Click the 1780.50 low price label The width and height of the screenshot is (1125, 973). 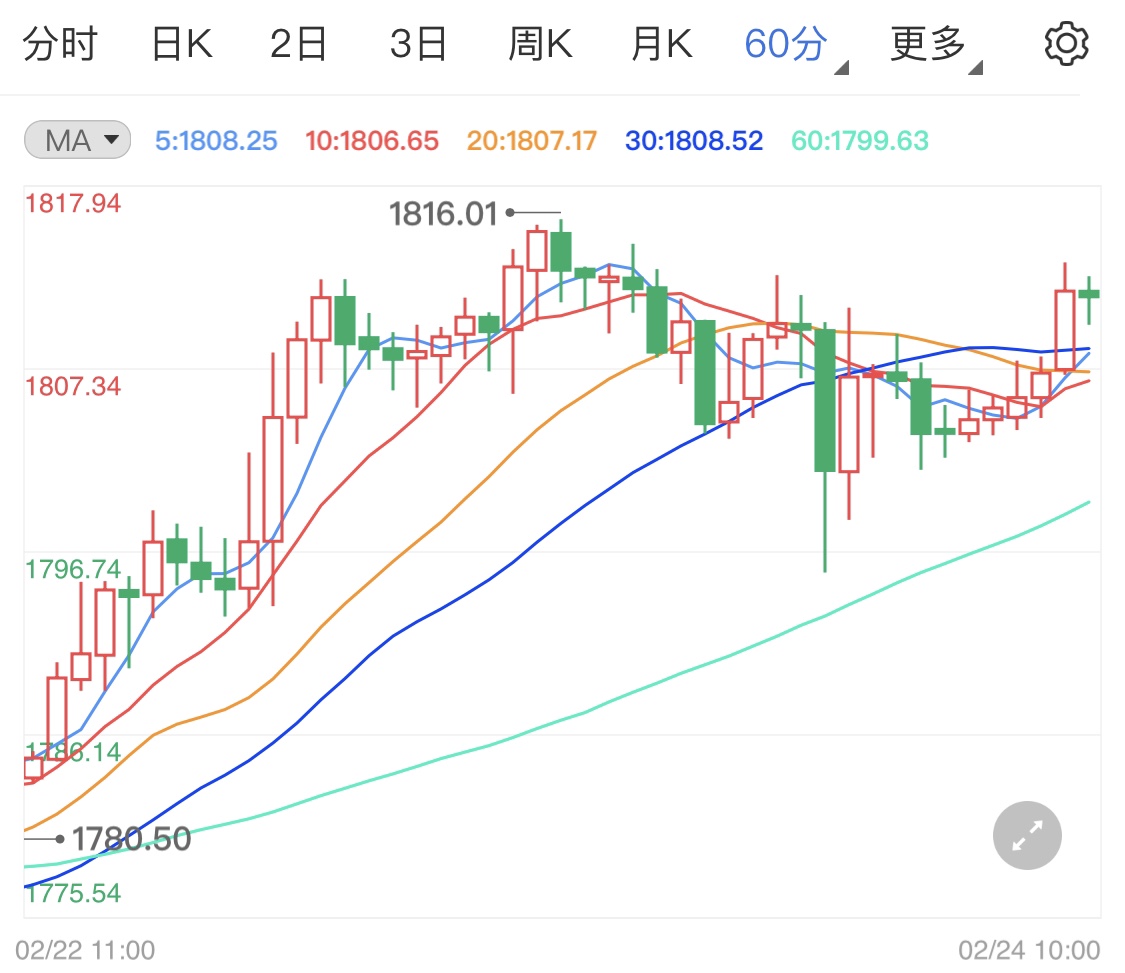(x=131, y=839)
